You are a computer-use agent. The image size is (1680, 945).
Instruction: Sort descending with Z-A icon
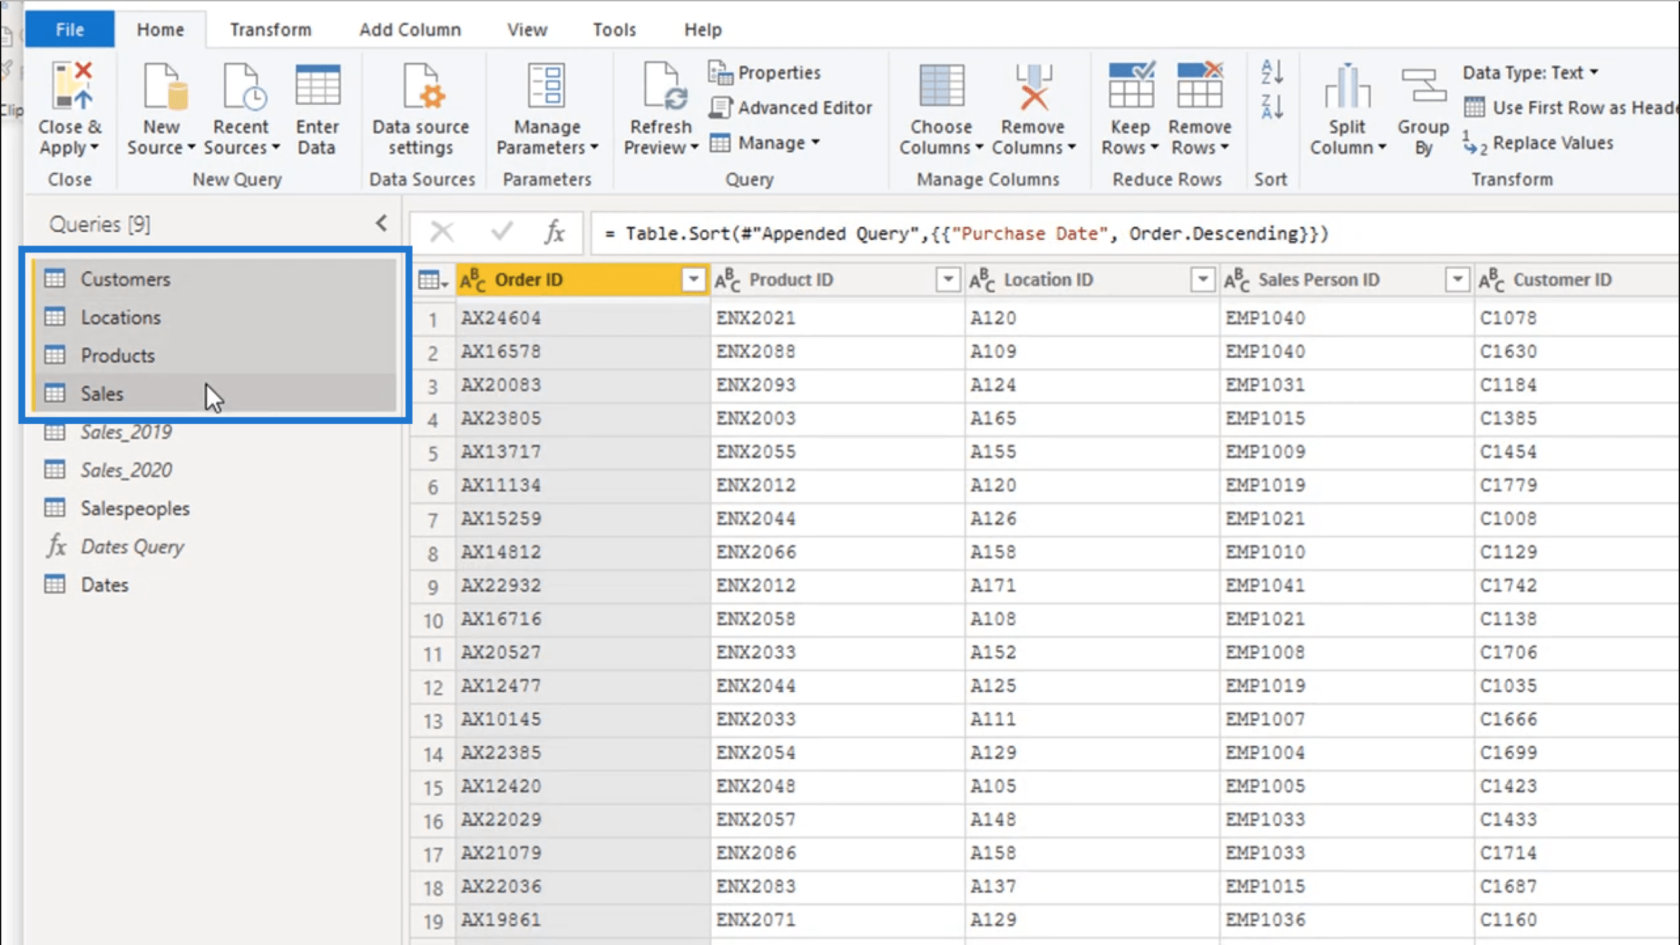pos(1271,106)
